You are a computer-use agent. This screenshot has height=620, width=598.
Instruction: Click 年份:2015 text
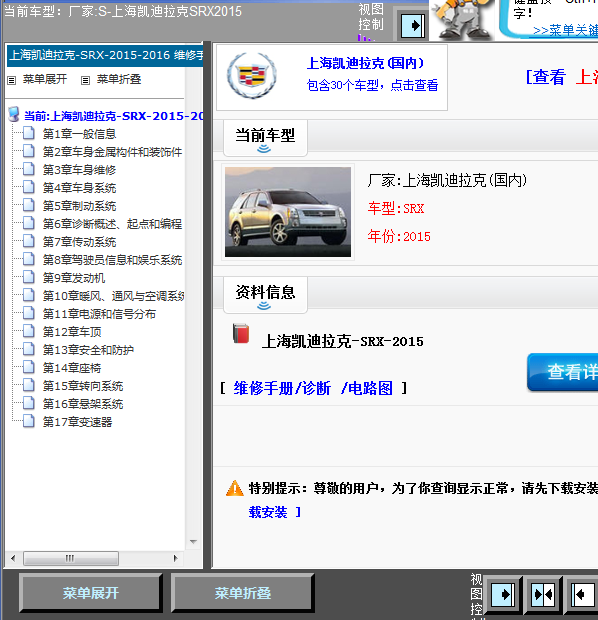coord(399,236)
